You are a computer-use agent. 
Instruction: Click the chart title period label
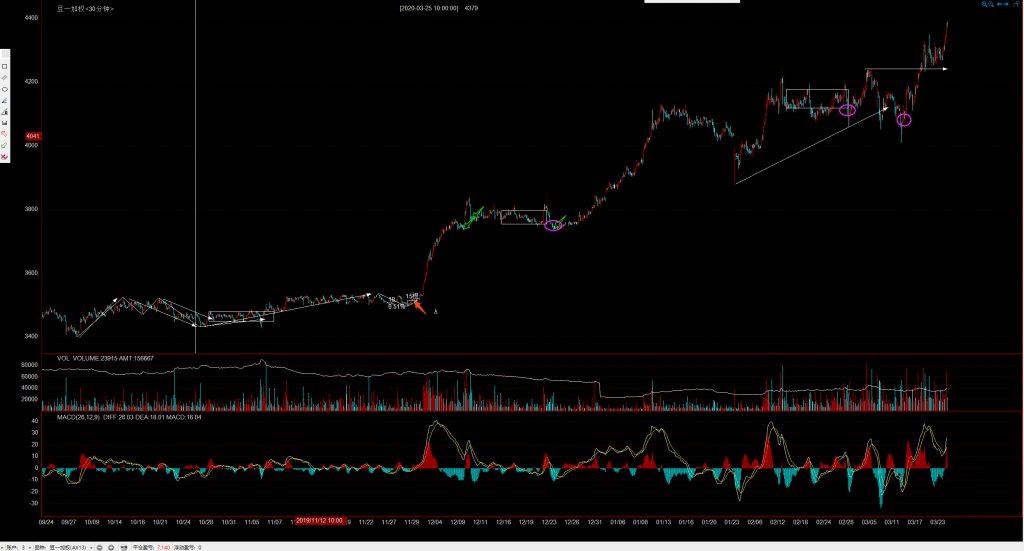pyautogui.click(x=85, y=8)
